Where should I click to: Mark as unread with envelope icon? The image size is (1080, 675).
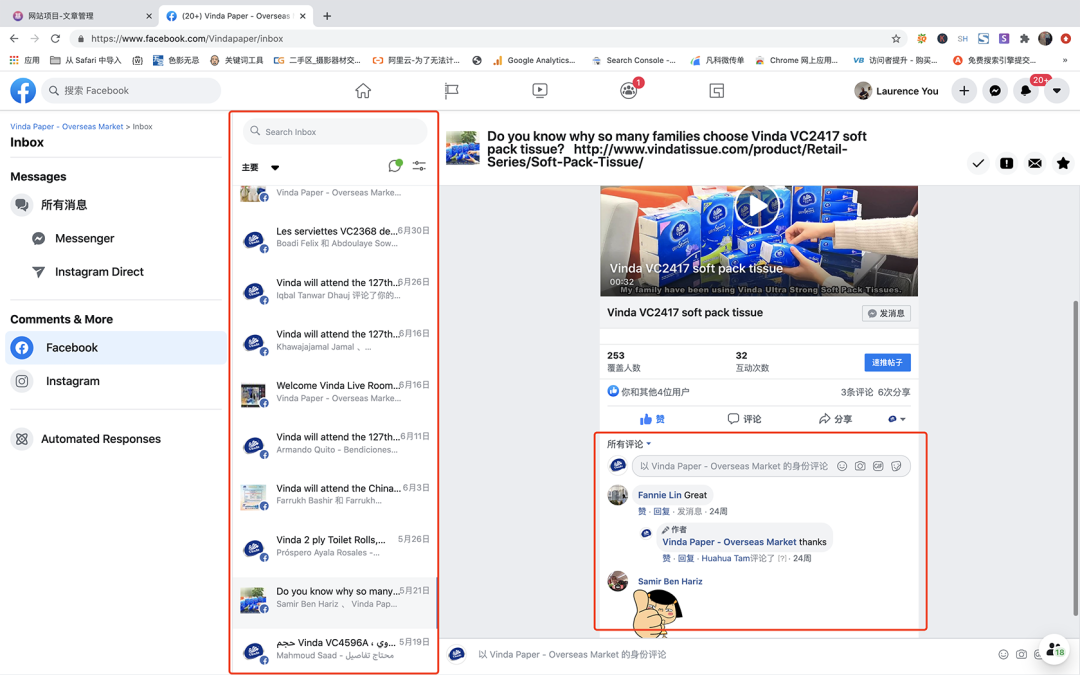1035,163
